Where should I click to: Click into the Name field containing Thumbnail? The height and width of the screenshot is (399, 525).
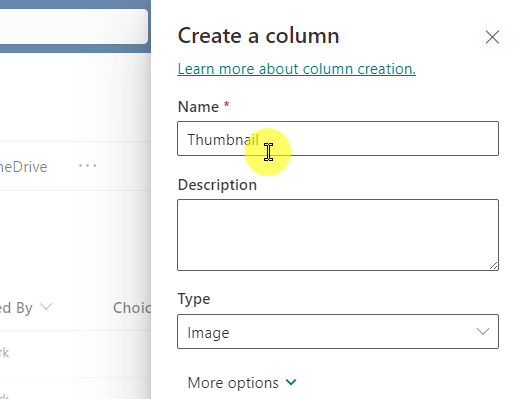[338, 139]
